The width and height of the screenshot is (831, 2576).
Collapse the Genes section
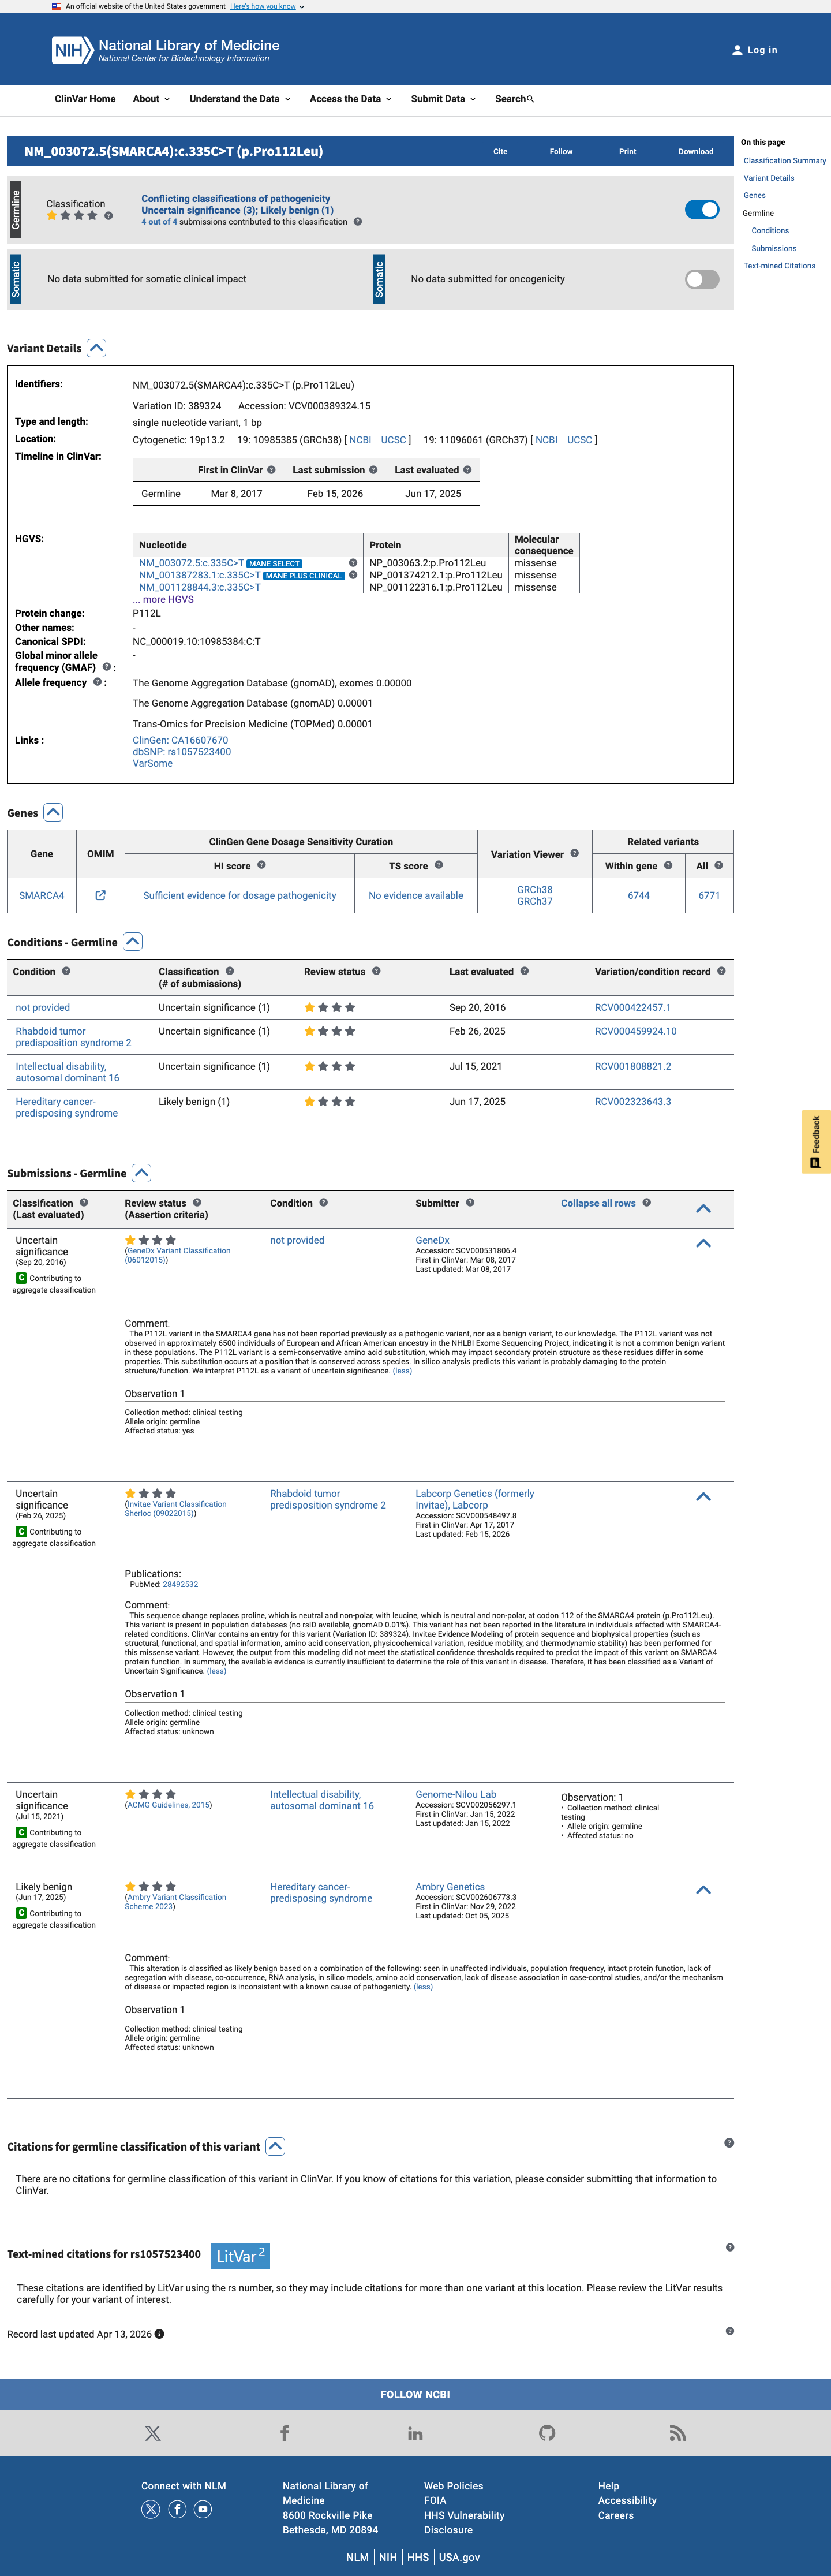(x=54, y=812)
